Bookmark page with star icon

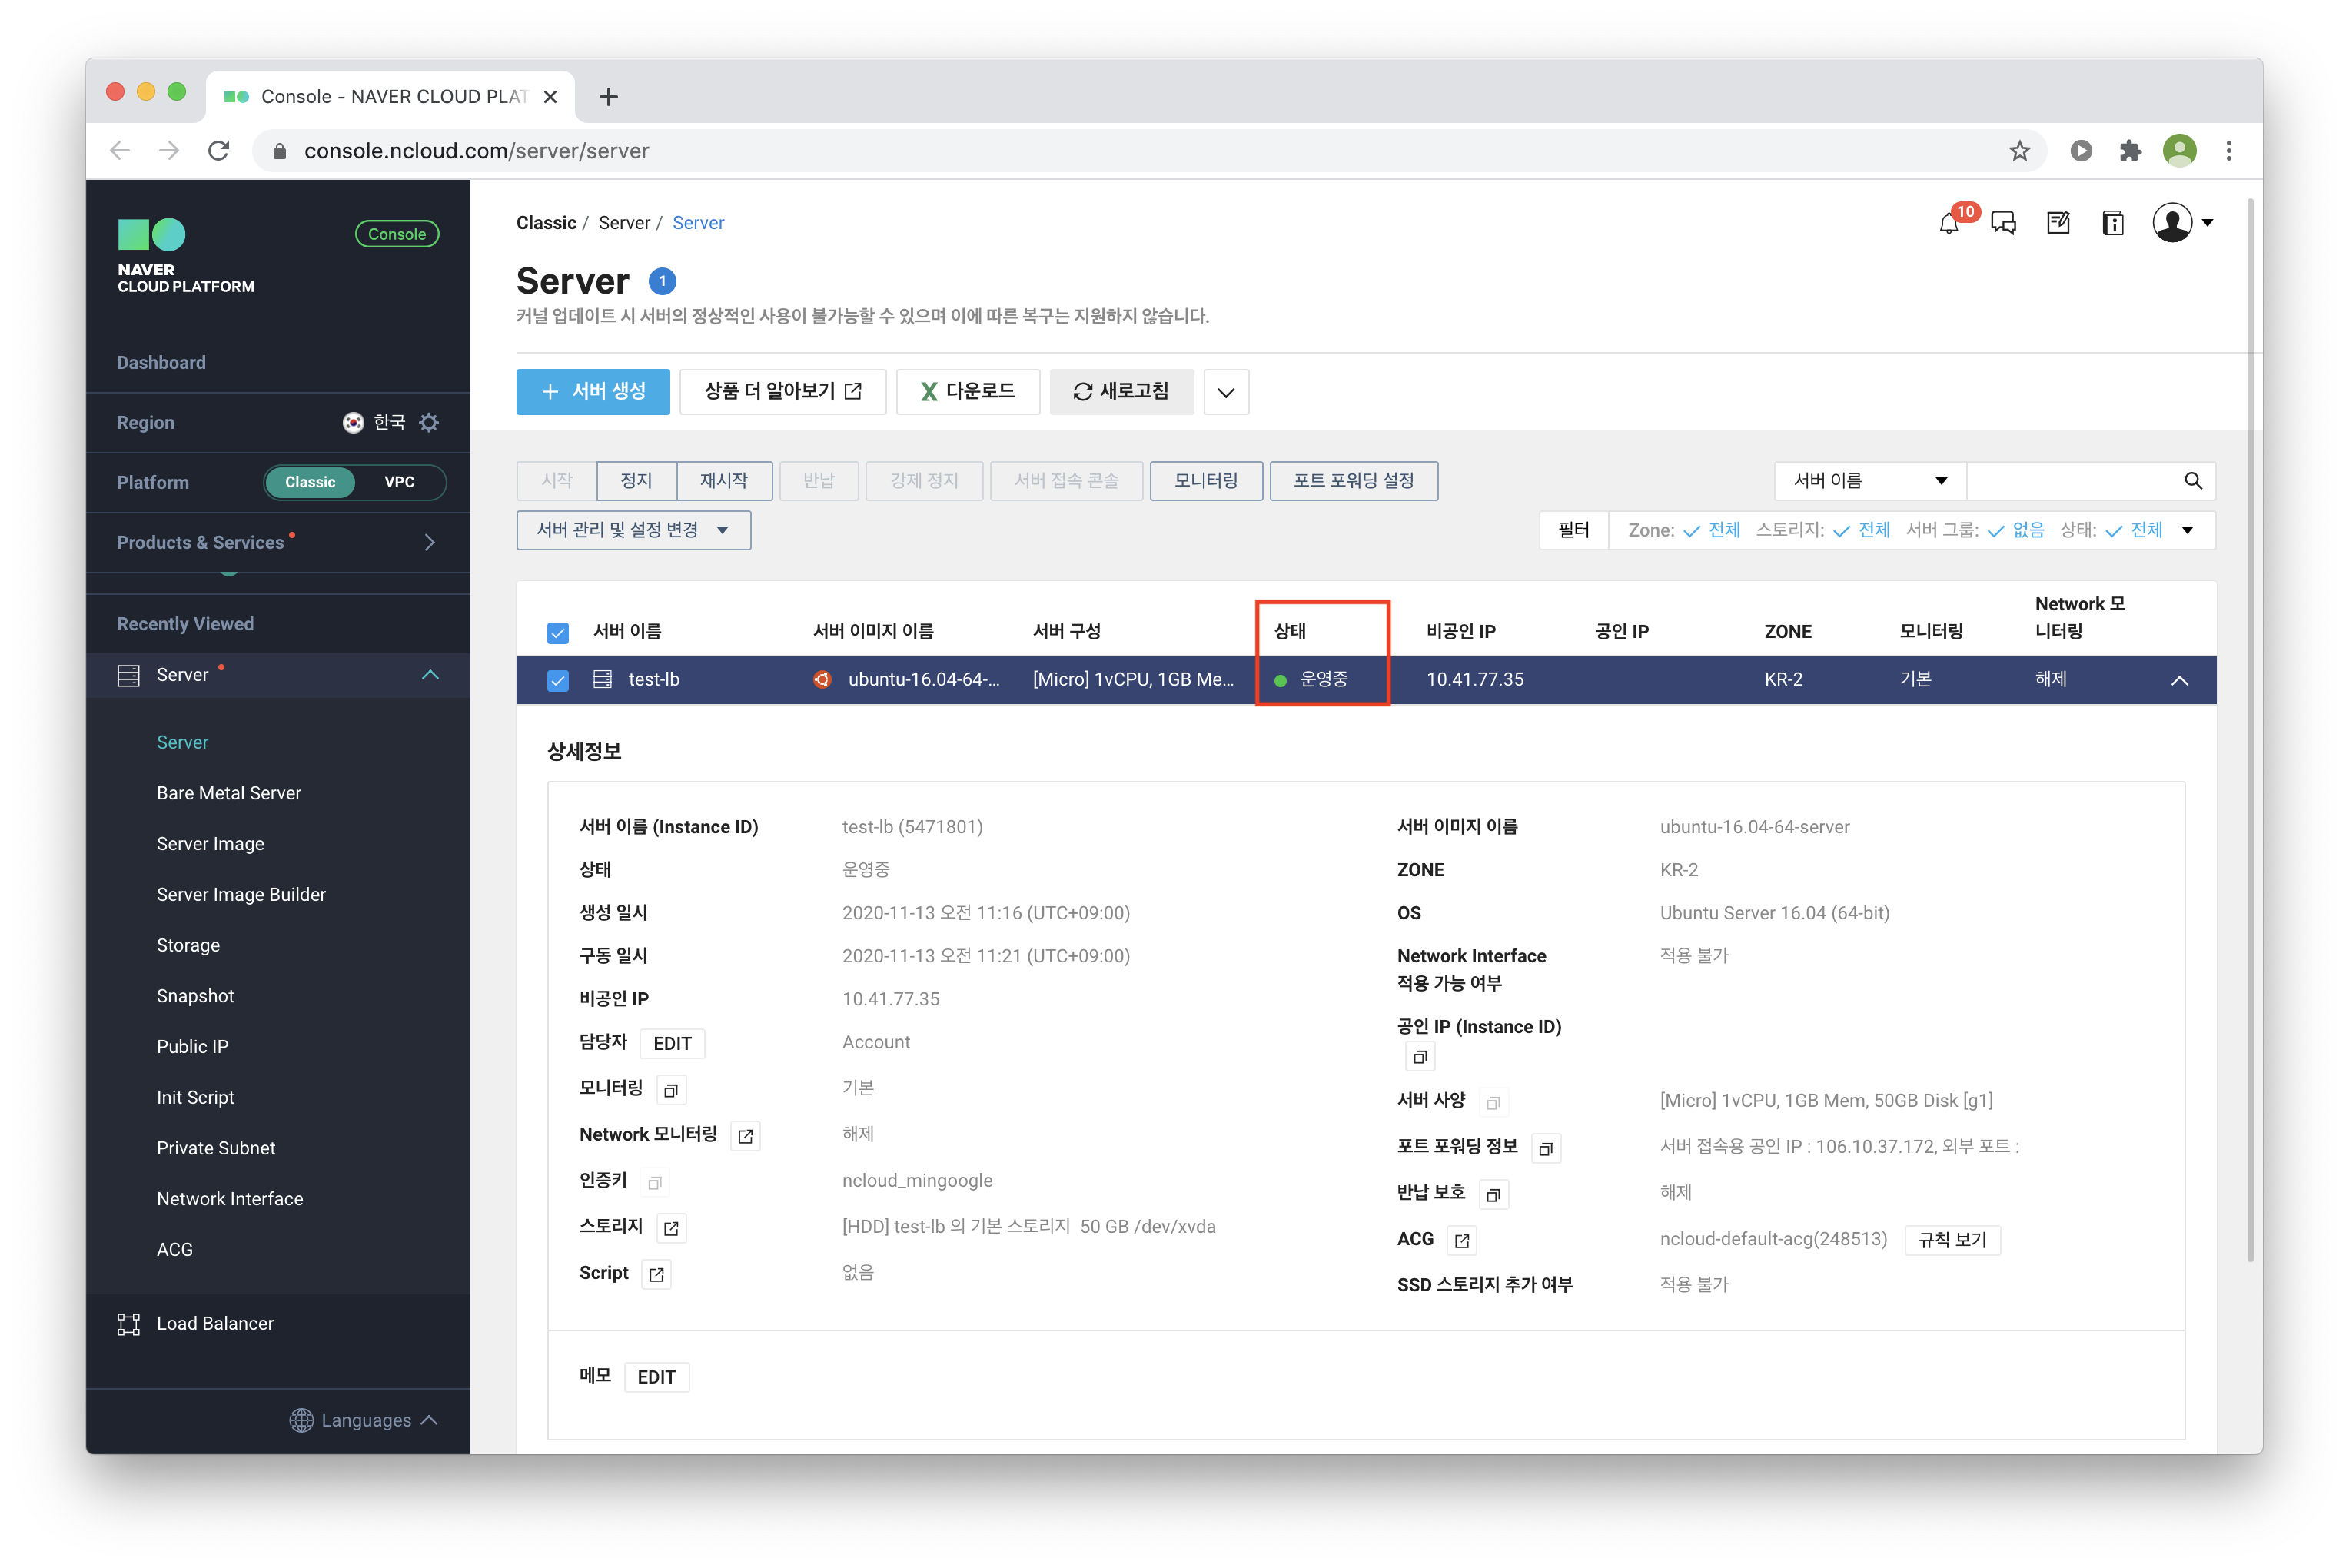(x=2019, y=151)
